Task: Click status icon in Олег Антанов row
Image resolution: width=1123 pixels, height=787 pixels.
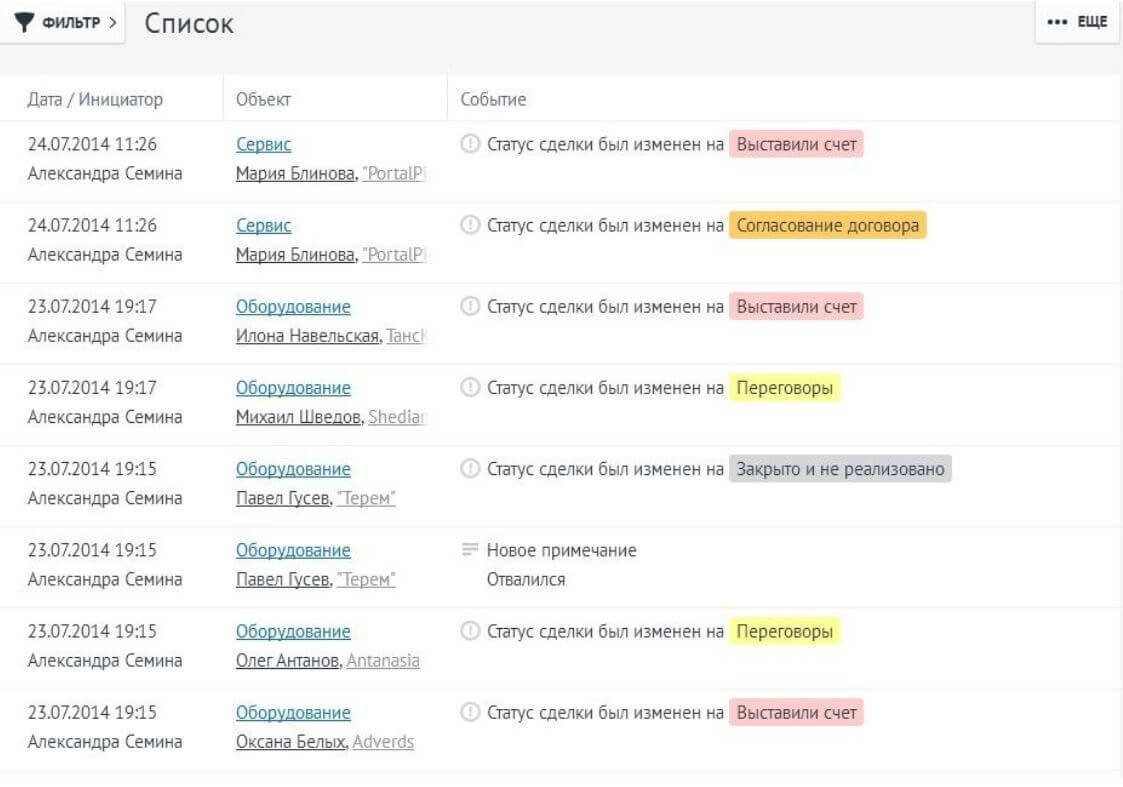Action: 470,631
